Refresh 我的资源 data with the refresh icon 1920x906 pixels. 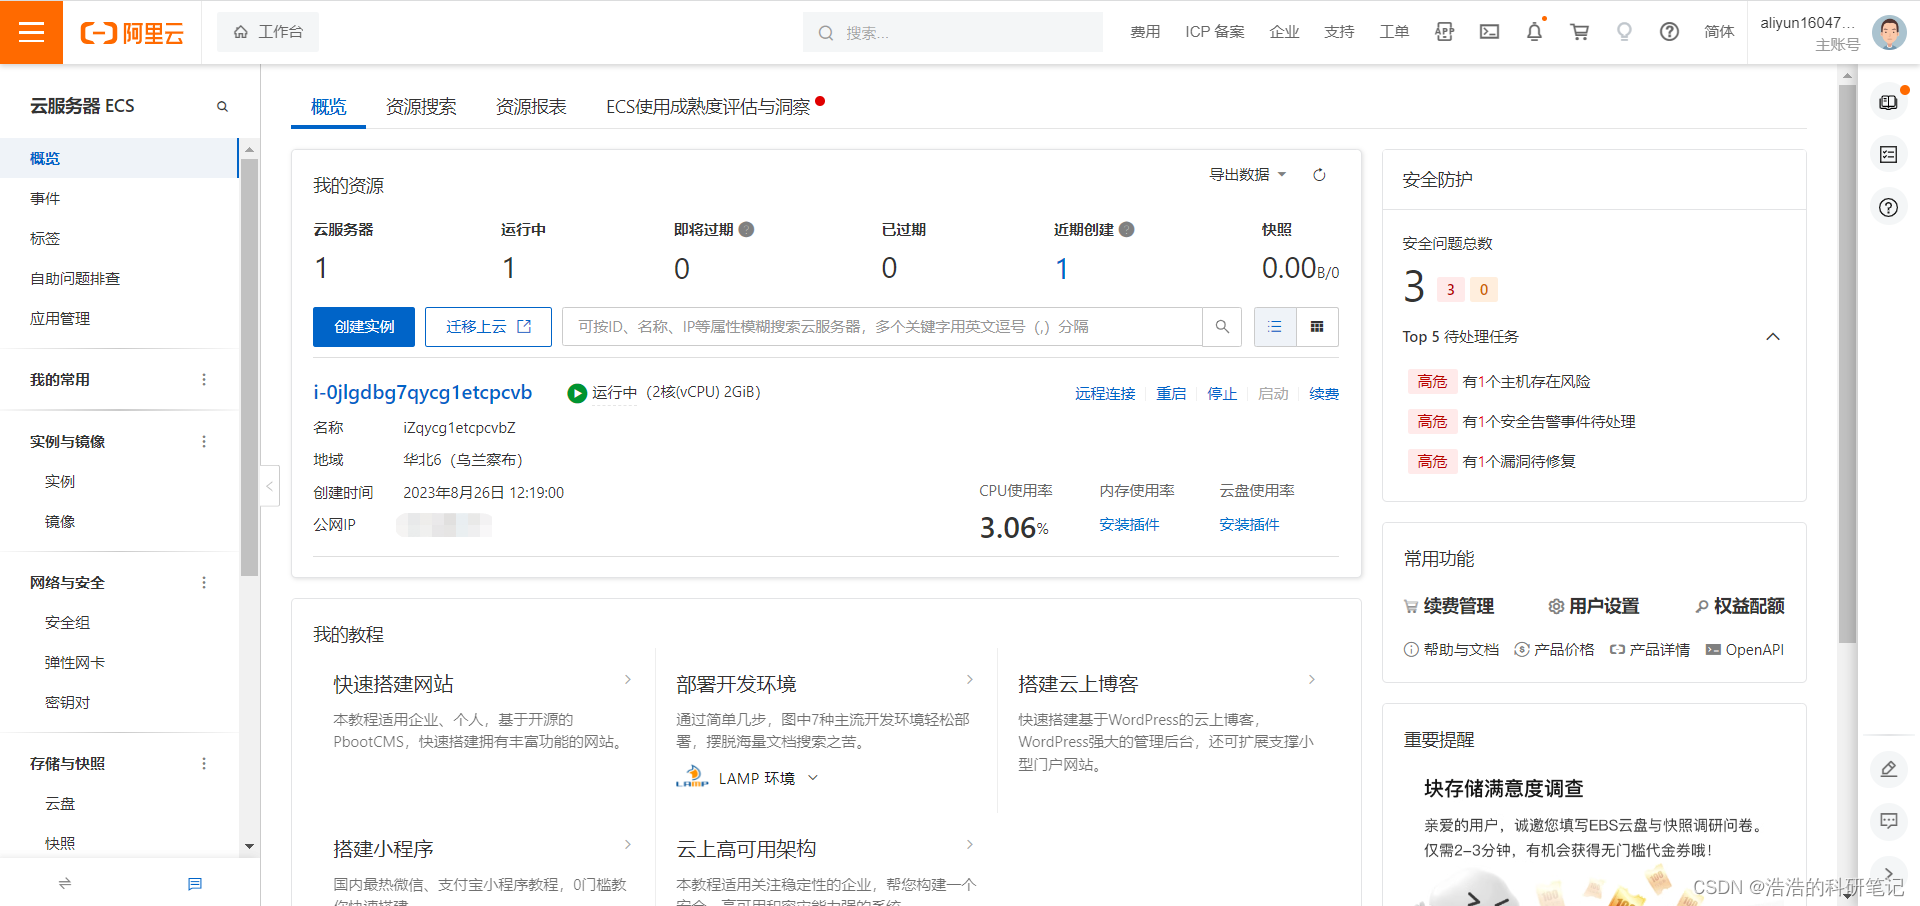(x=1319, y=174)
